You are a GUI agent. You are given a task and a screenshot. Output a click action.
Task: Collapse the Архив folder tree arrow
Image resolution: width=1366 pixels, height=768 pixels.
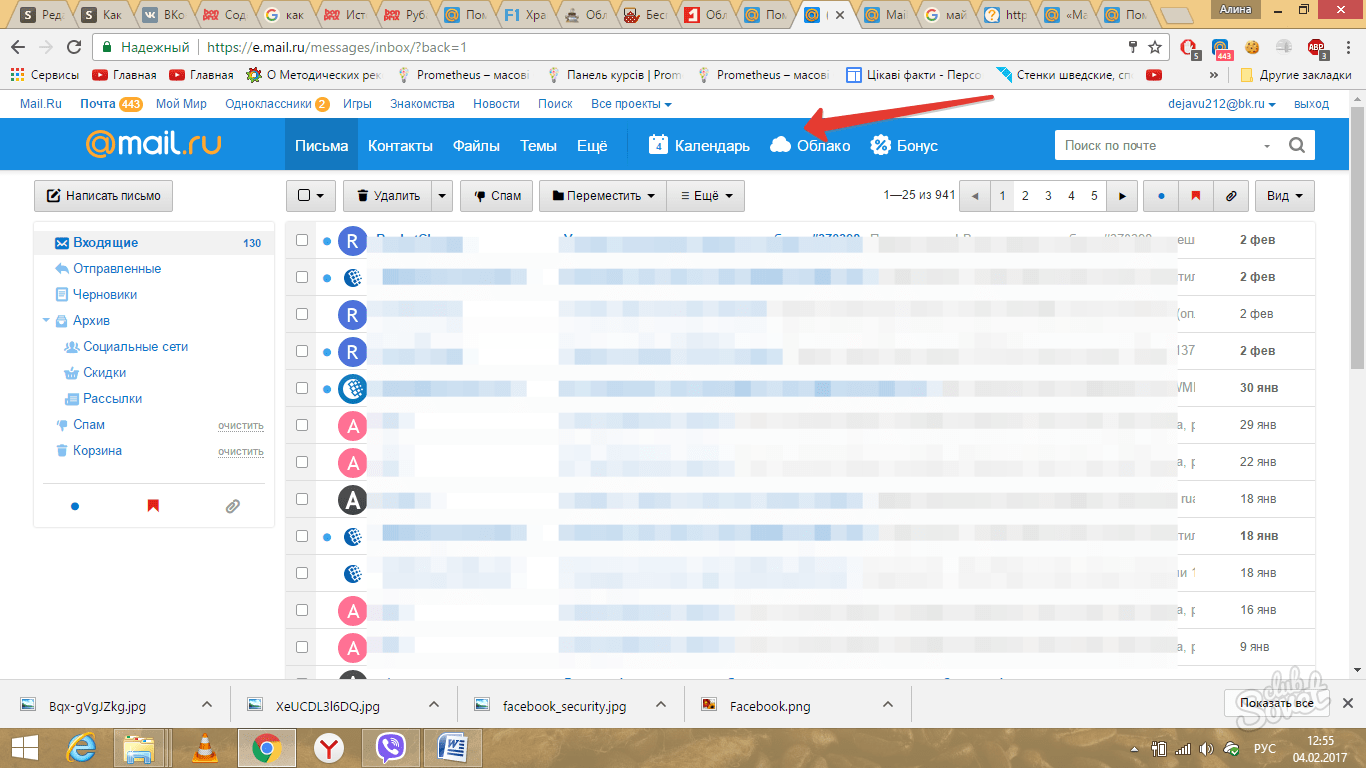46,321
